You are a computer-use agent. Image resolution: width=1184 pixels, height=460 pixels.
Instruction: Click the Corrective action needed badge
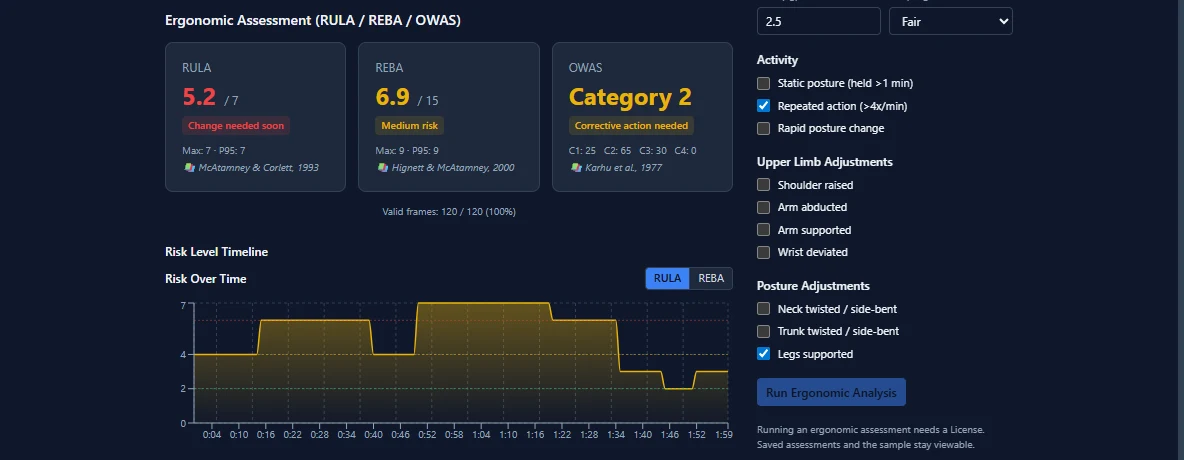(631, 126)
